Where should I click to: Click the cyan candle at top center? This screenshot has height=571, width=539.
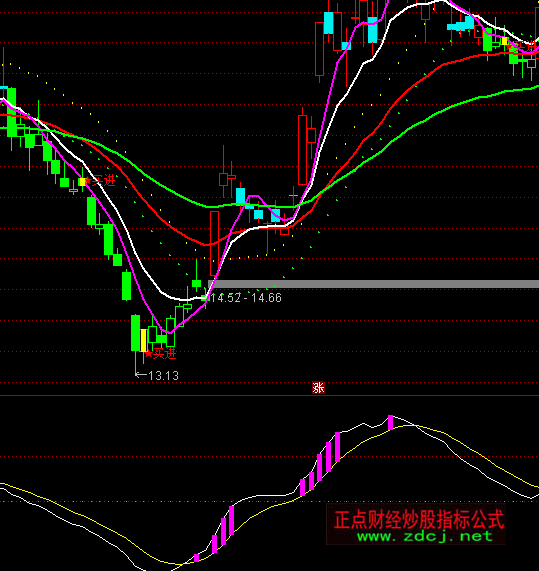(328, 23)
